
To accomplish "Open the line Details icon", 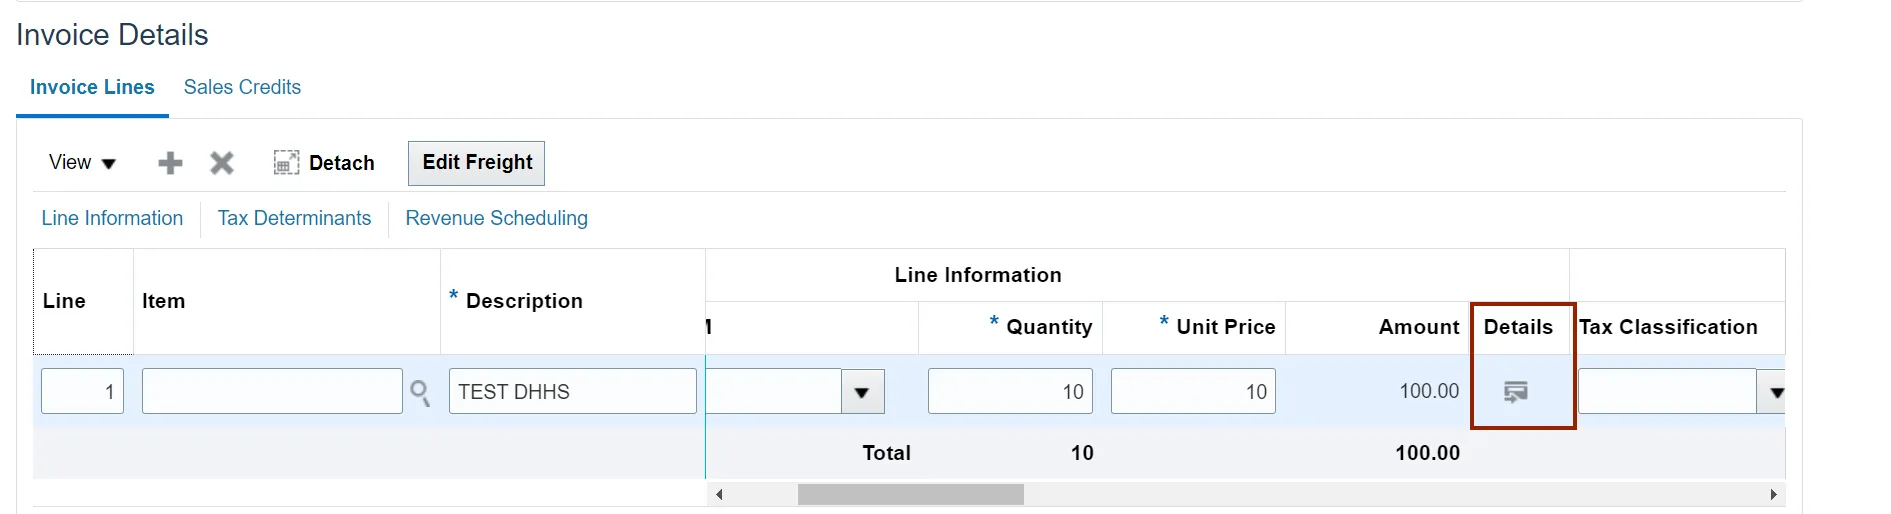I will [x=1516, y=392].
